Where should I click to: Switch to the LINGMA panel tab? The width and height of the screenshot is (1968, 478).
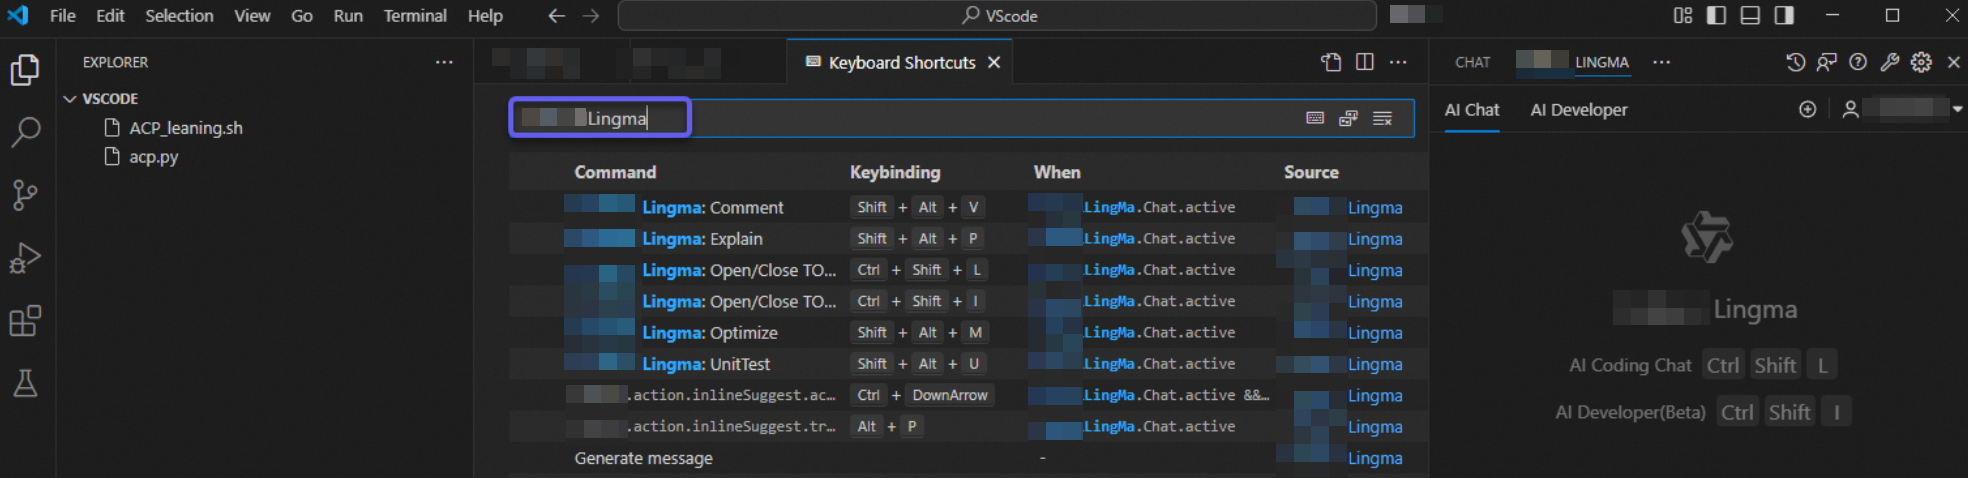pos(1601,62)
